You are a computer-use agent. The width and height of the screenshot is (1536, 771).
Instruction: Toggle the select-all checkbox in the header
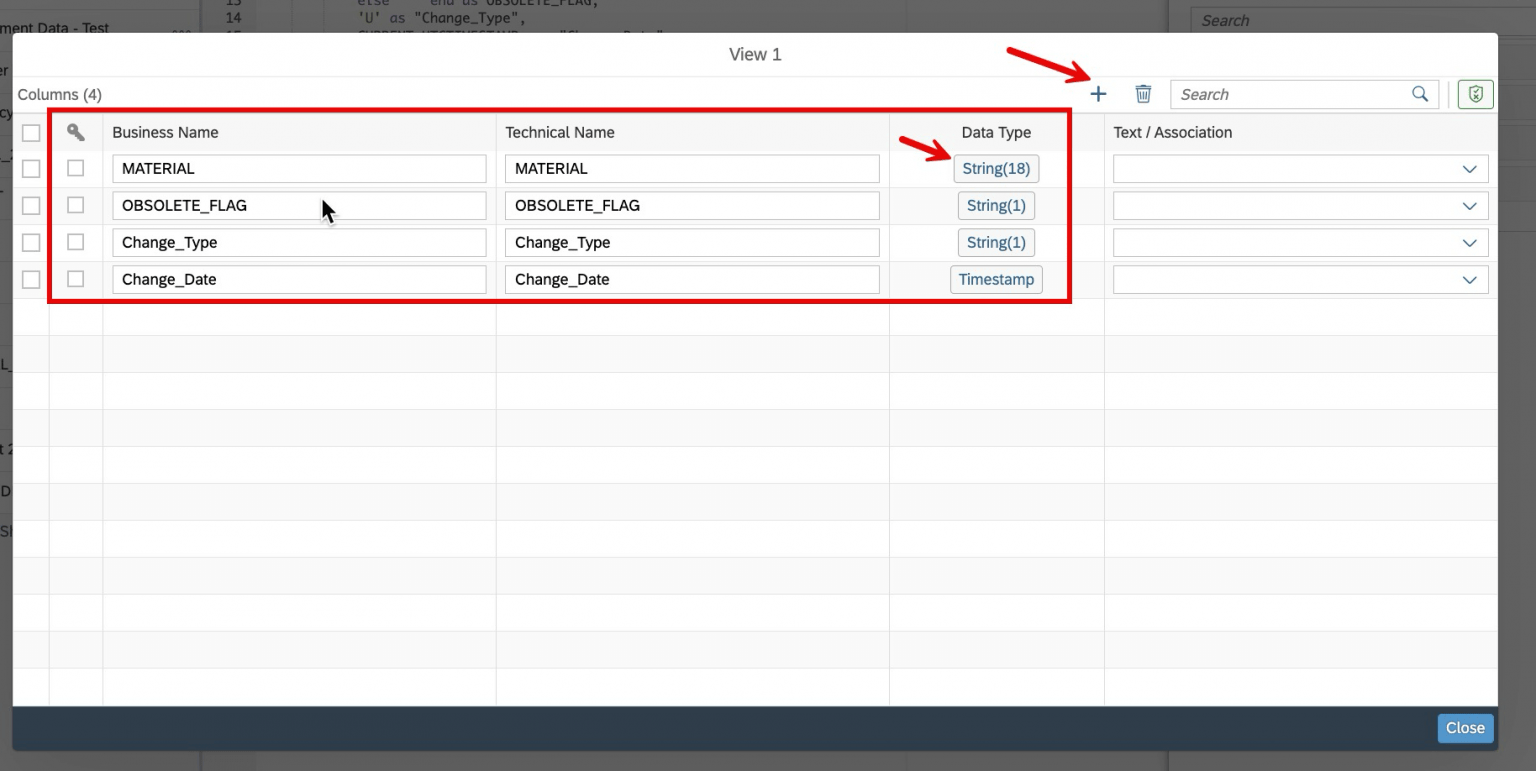tap(30, 132)
